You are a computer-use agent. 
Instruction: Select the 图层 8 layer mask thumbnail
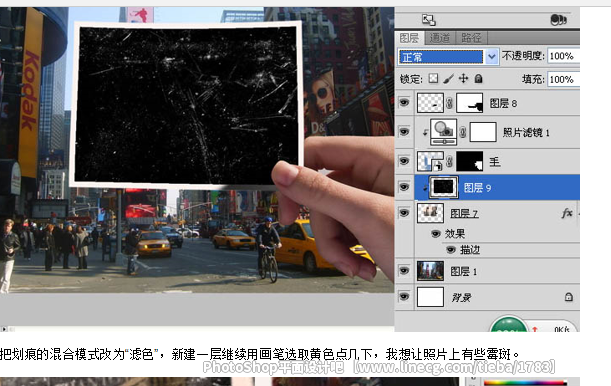pyautogui.click(x=470, y=103)
